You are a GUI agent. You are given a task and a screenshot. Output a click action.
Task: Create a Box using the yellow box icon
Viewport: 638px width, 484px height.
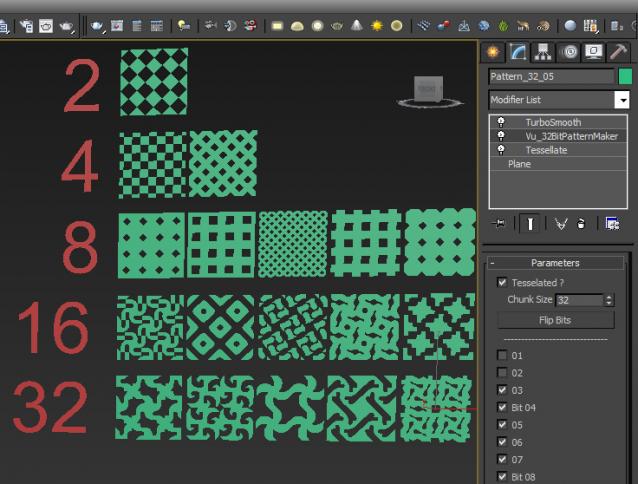(x=277, y=26)
